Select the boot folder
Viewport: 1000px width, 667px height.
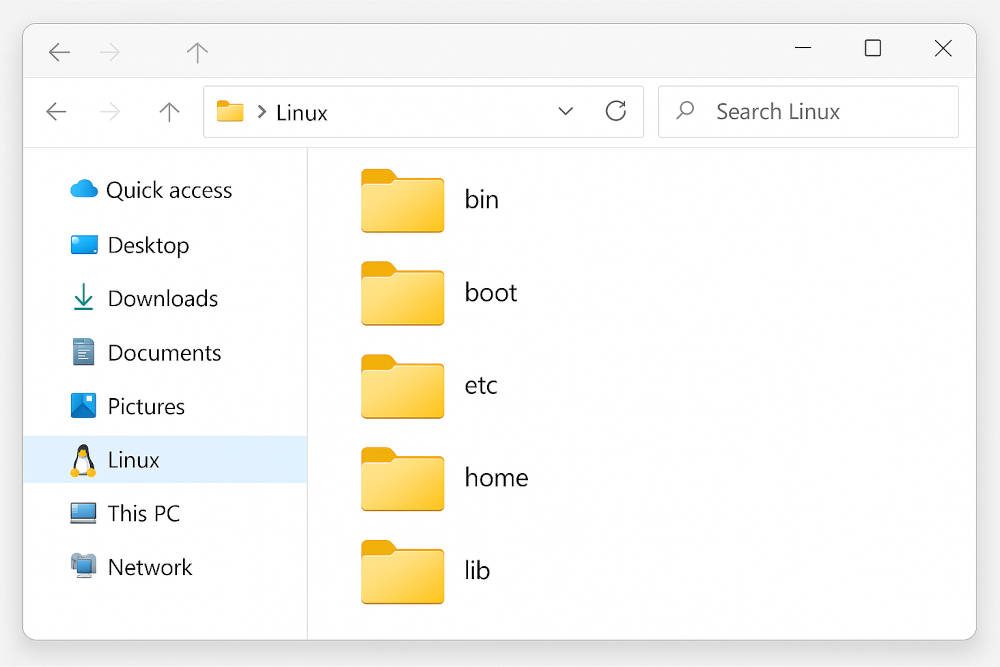pyautogui.click(x=402, y=294)
